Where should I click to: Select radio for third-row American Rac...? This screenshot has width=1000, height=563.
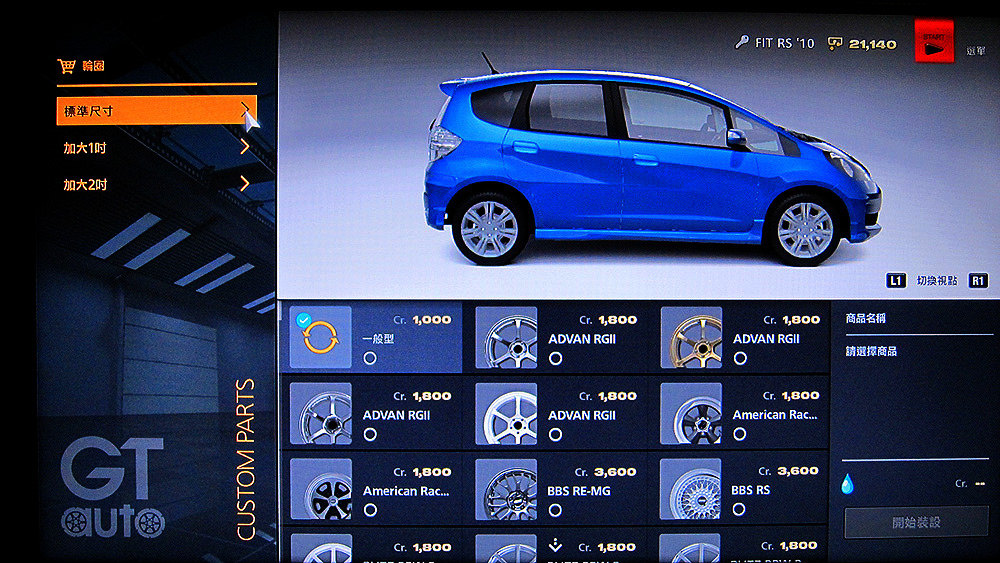point(370,510)
